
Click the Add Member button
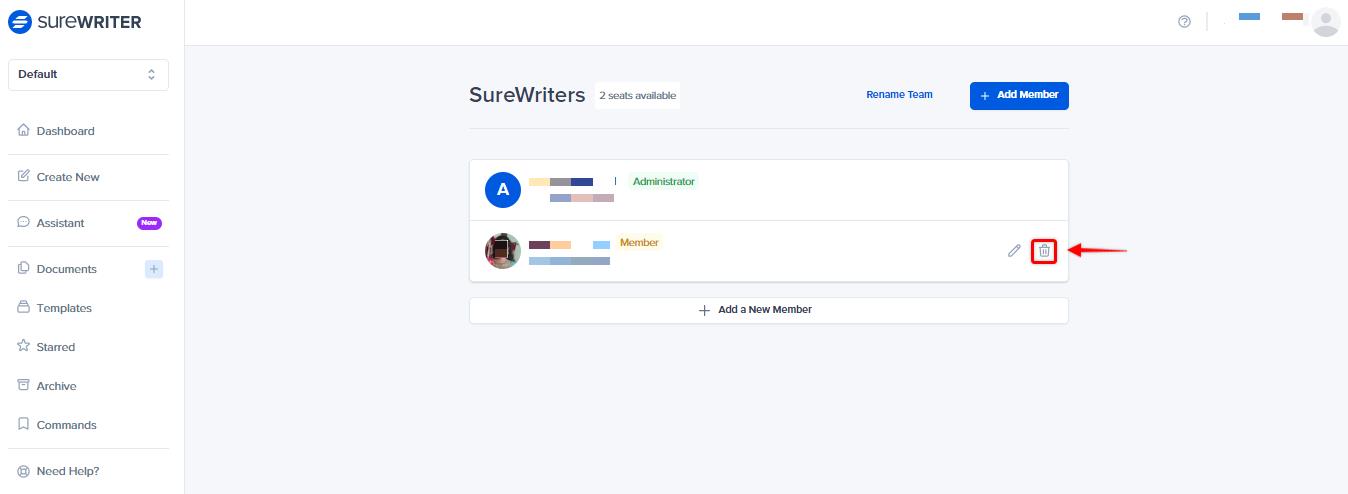(x=1019, y=95)
